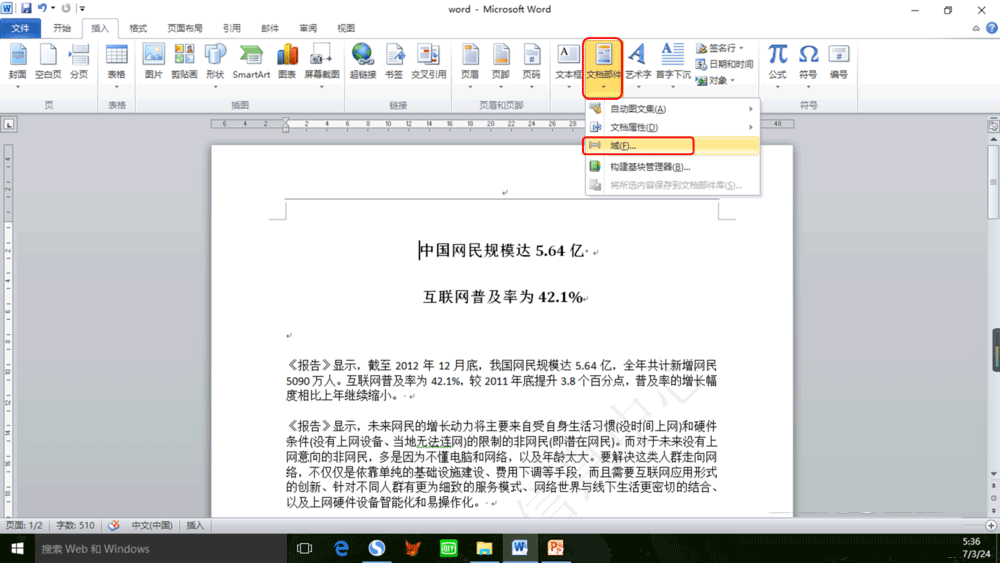Insert a bookmark (书签)
The width and height of the screenshot is (1000, 563).
tap(394, 62)
